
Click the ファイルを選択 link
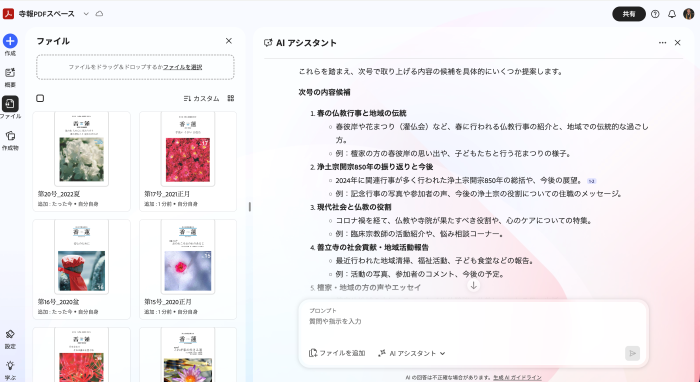(x=183, y=67)
